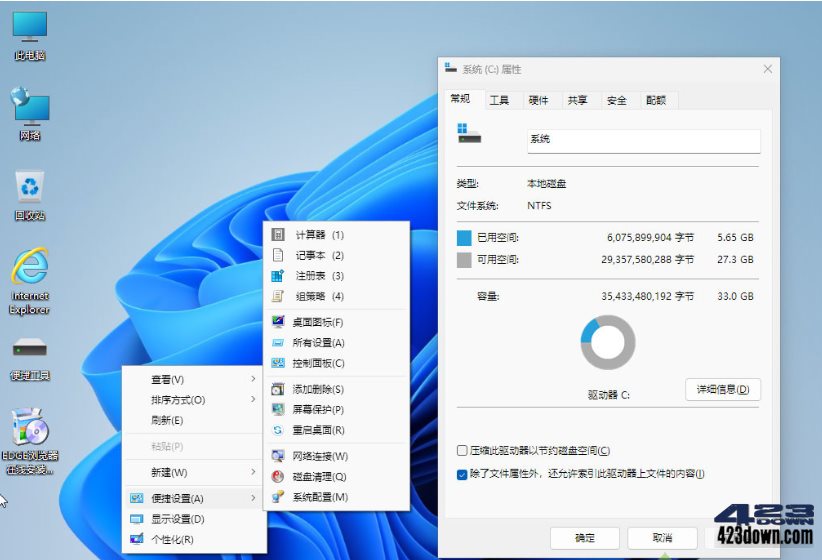
Task: Enable 压缩此驱动器以节约磁盘空间 checkbox
Action: coord(462,450)
